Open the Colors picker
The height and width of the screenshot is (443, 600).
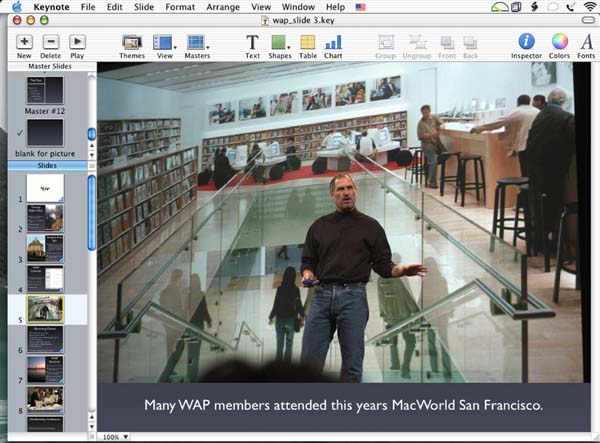pyautogui.click(x=559, y=42)
